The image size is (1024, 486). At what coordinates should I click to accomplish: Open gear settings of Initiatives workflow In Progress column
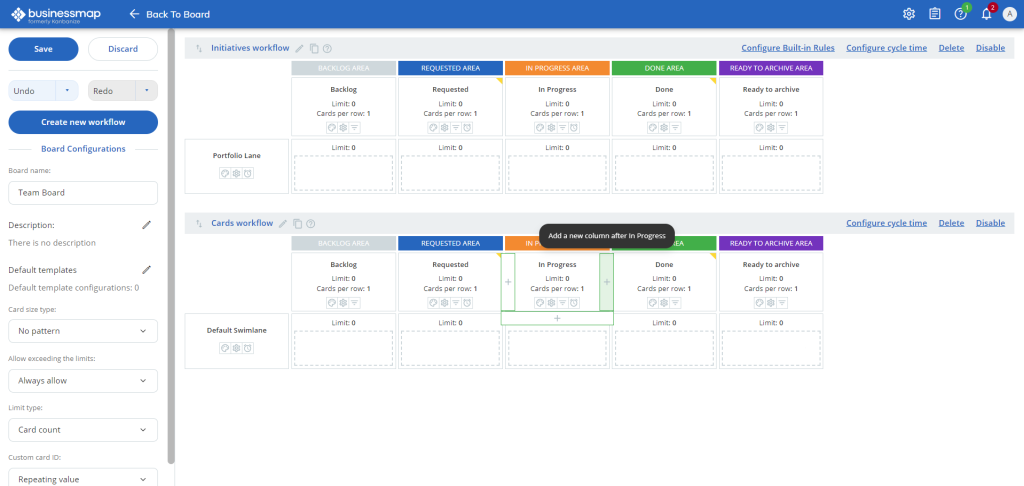[551, 128]
